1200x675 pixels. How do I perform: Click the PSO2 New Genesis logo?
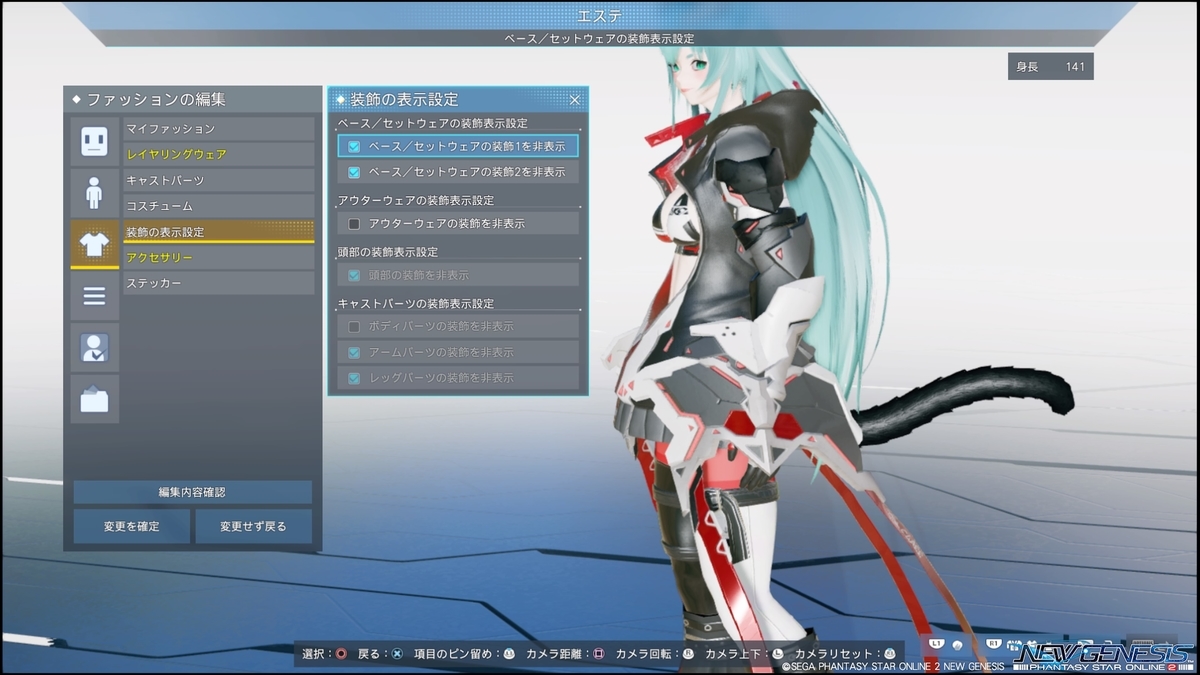(1105, 654)
